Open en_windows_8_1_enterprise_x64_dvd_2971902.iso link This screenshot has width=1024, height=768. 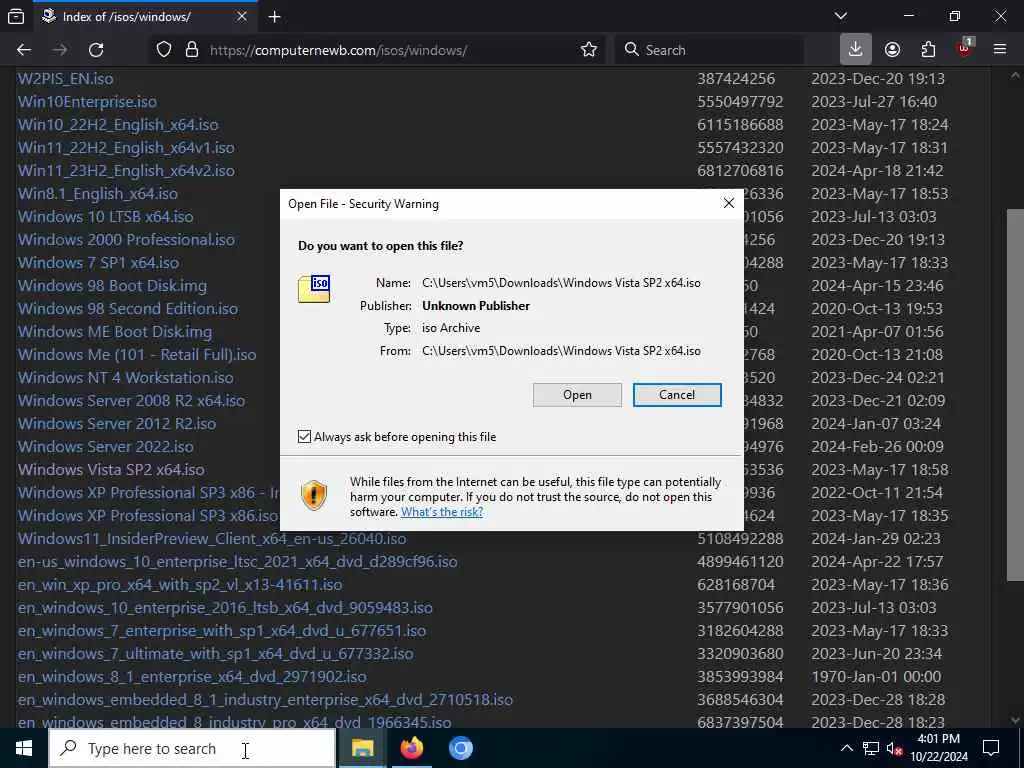click(192, 676)
